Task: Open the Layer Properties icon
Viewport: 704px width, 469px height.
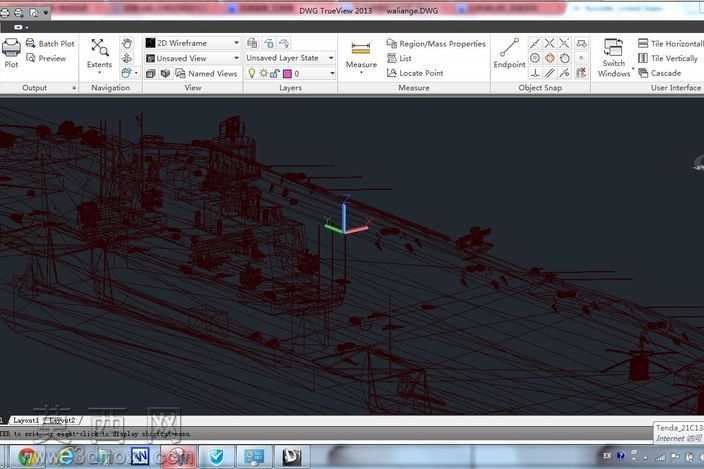Action: click(x=252, y=44)
